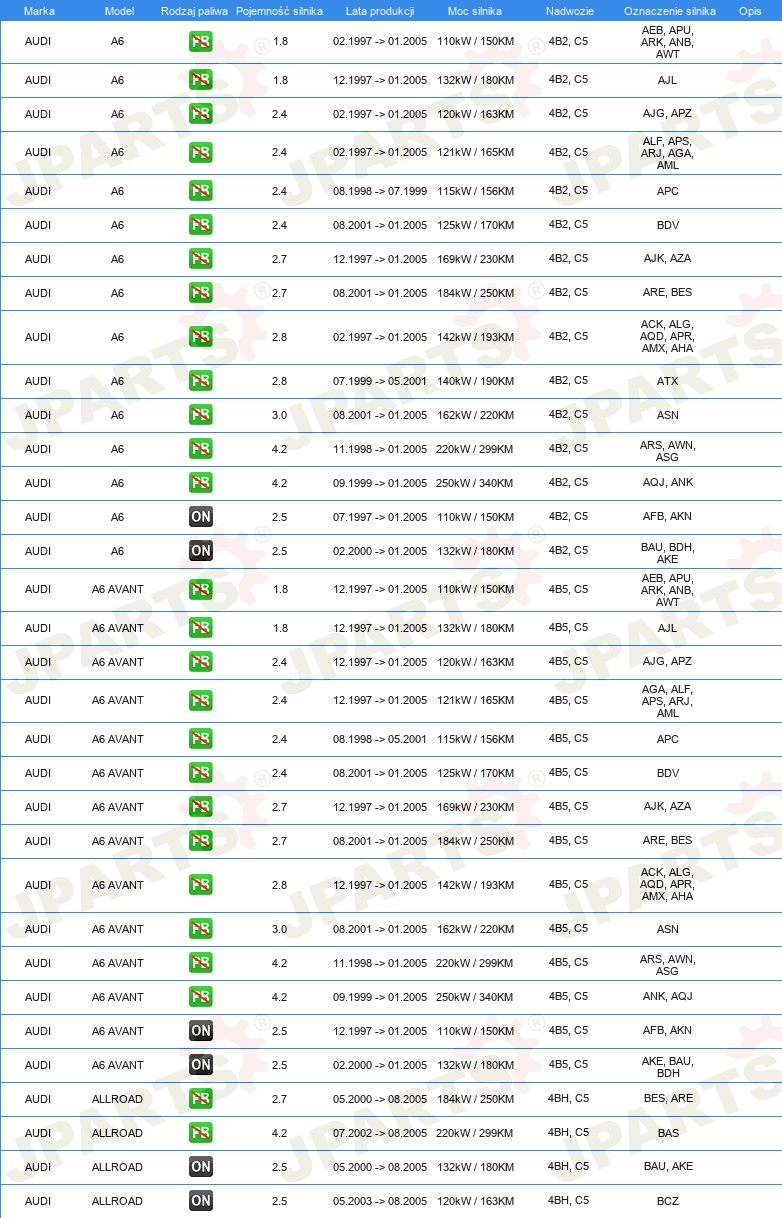782x1218 pixels.
Task: Click petrol icon in A6 AVANT AJK, AZA row
Action: (201, 807)
